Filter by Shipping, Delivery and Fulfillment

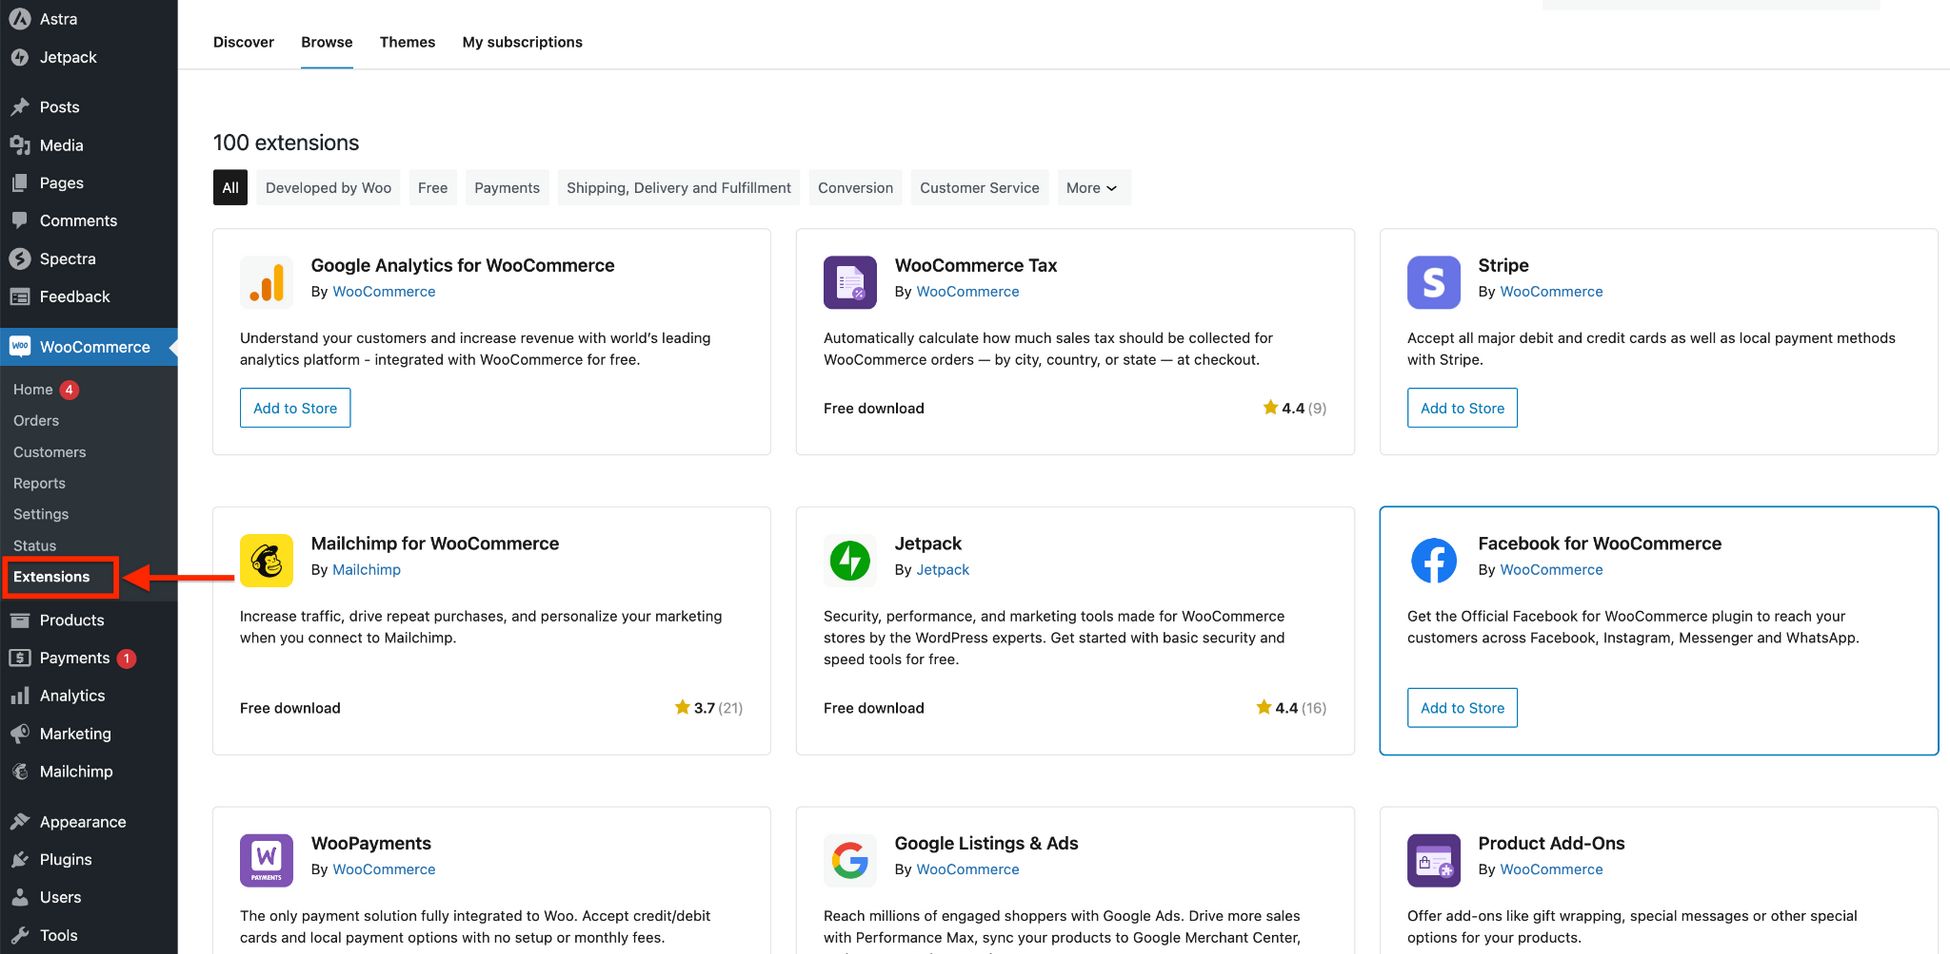tap(679, 188)
